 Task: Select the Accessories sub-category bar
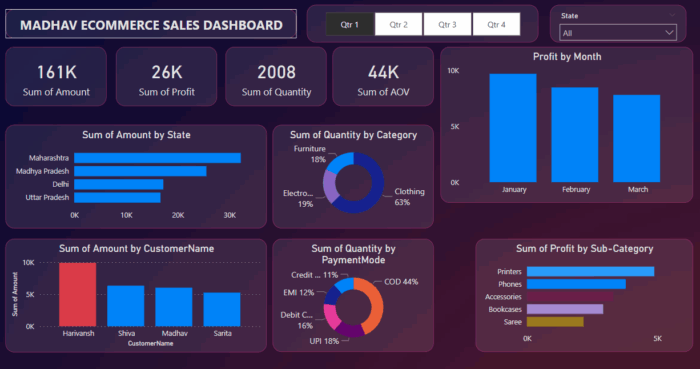[570, 297]
